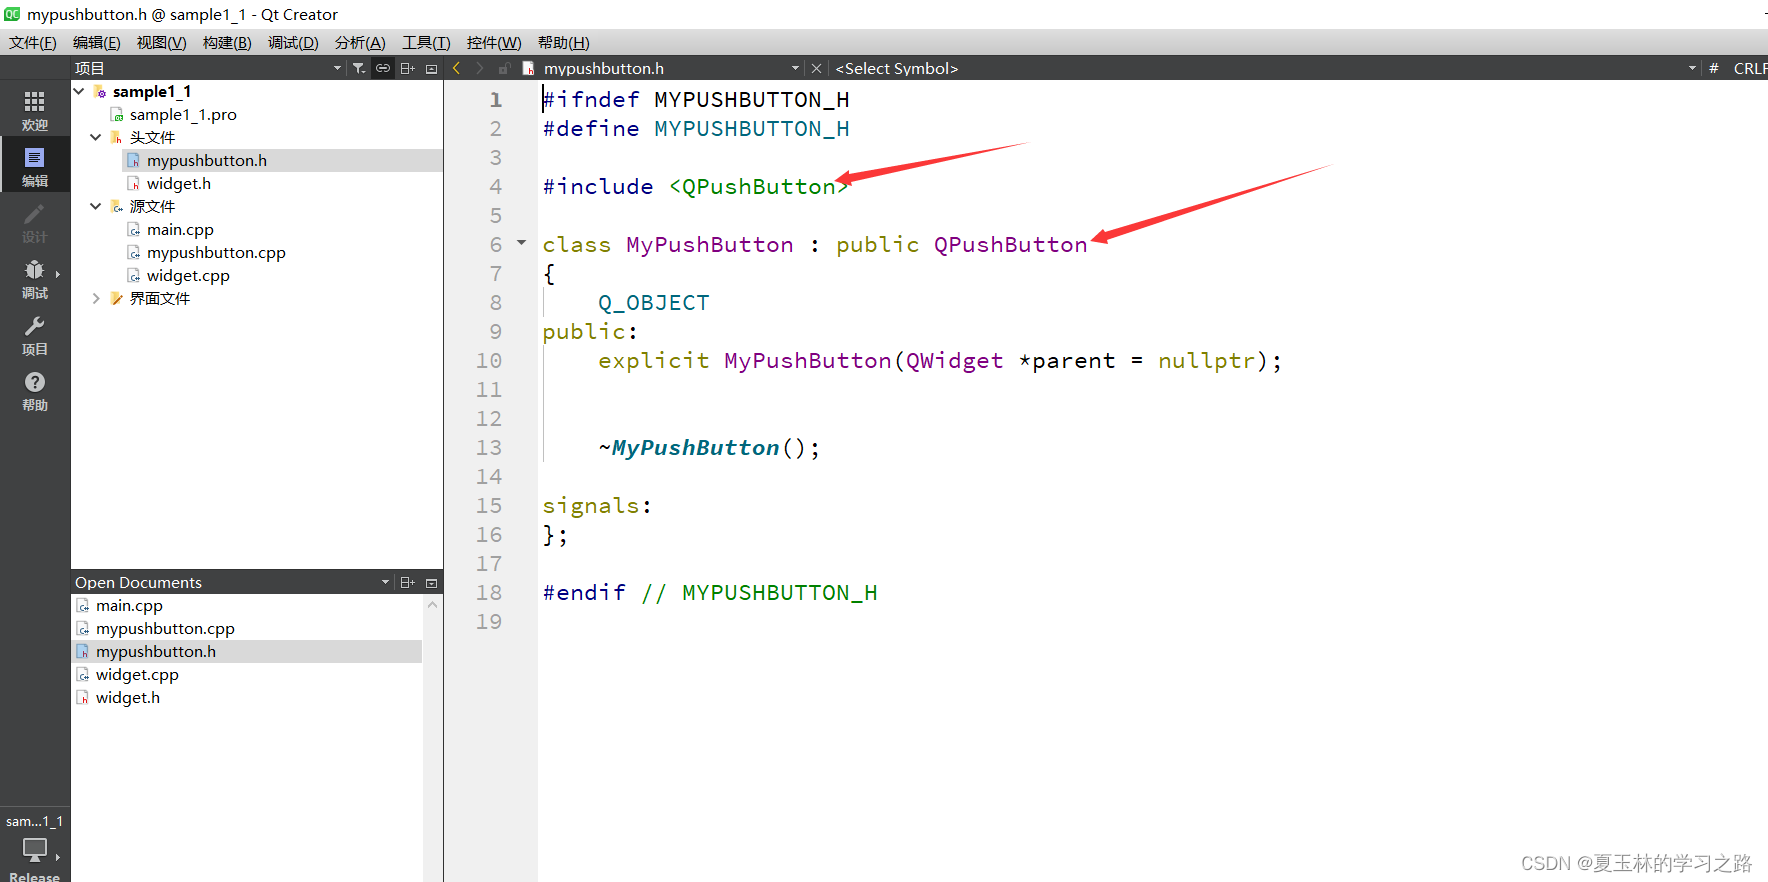The image size is (1768, 882).
Task: Collapse the 头文件 headers folder
Action: click(96, 137)
